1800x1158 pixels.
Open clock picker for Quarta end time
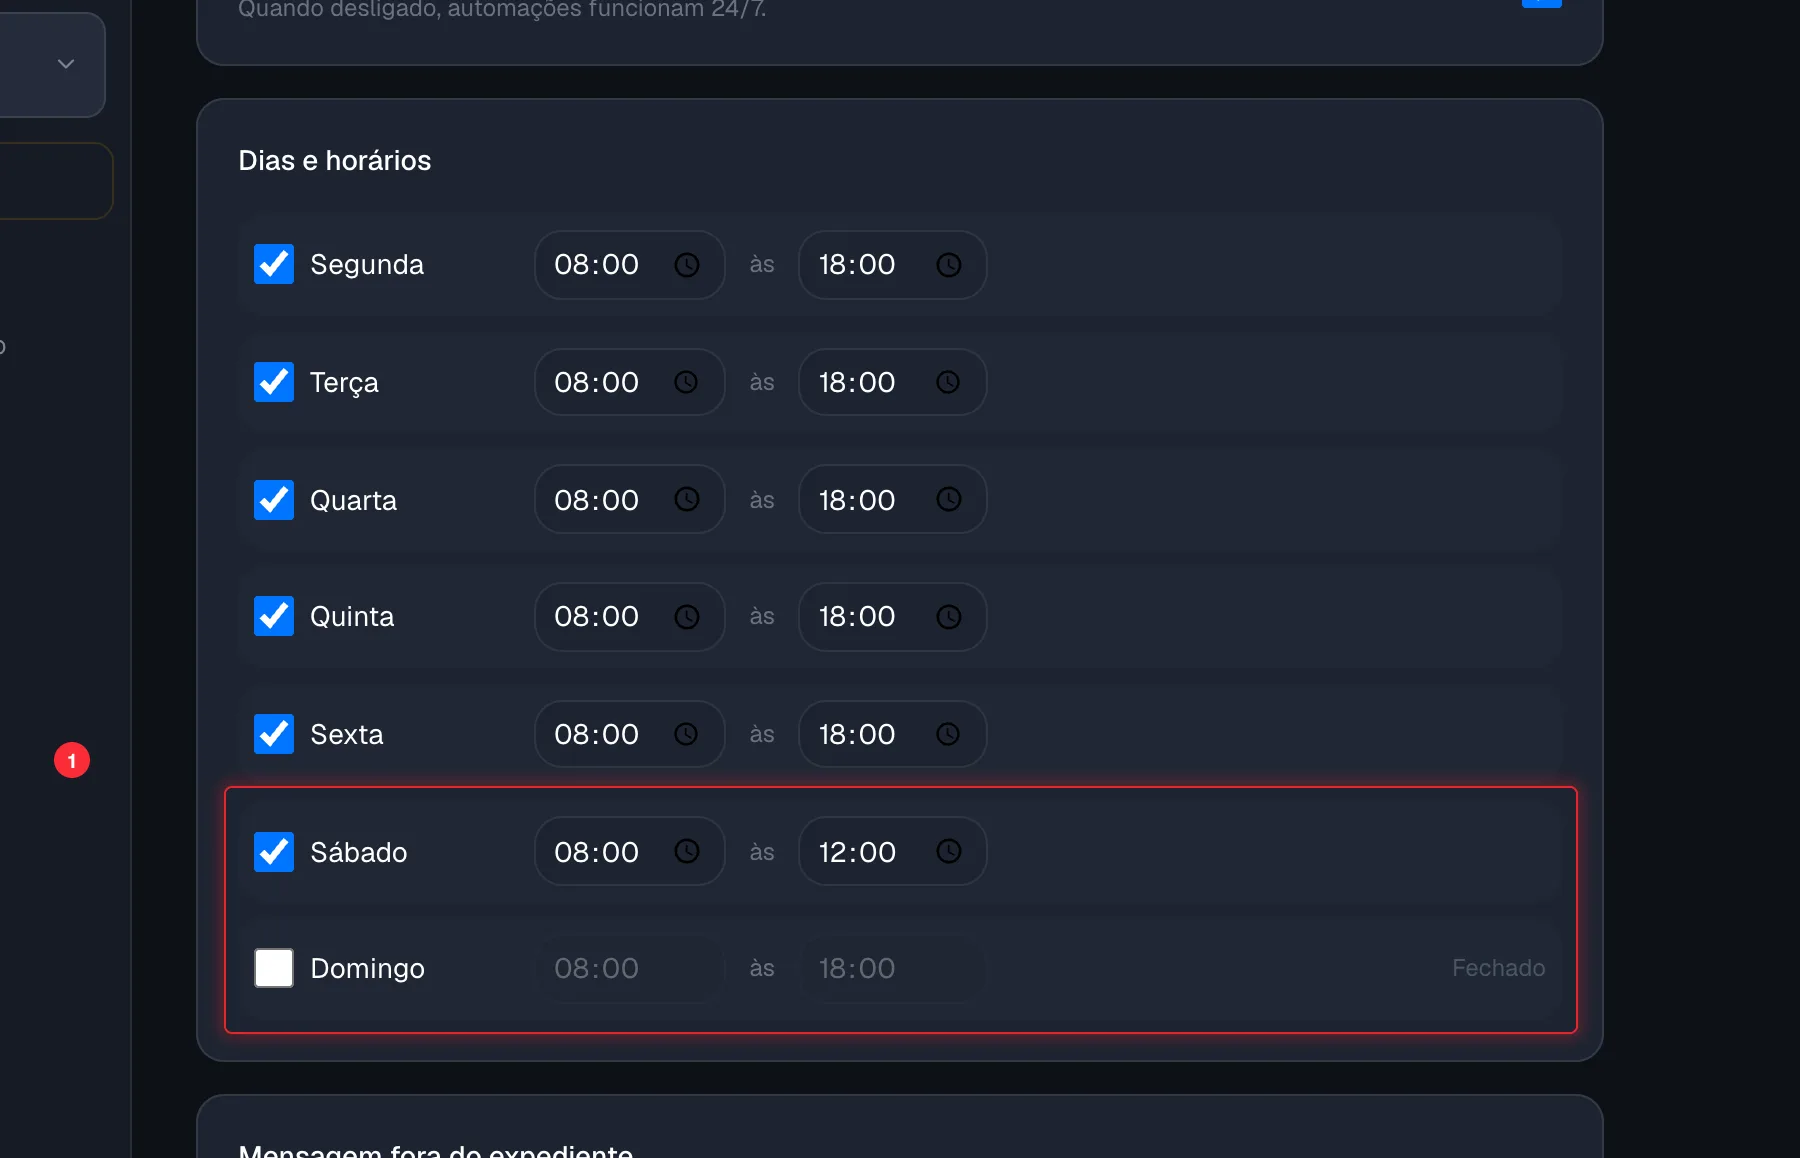coord(949,499)
